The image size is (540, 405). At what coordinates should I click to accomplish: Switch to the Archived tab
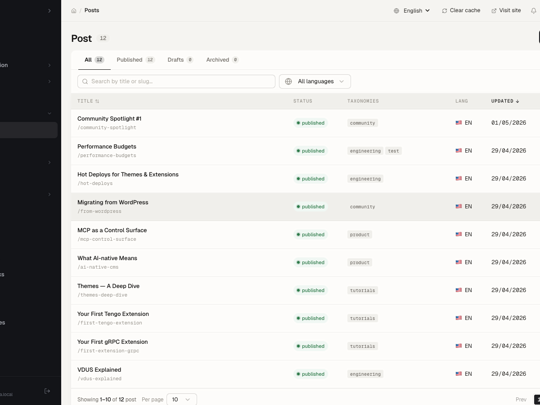(222, 60)
